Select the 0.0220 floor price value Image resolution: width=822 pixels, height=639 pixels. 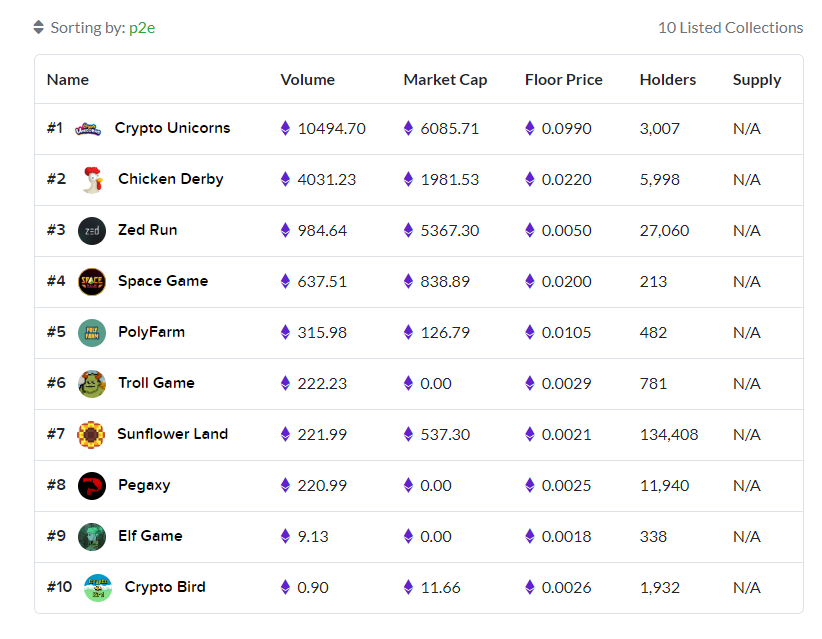(x=566, y=180)
